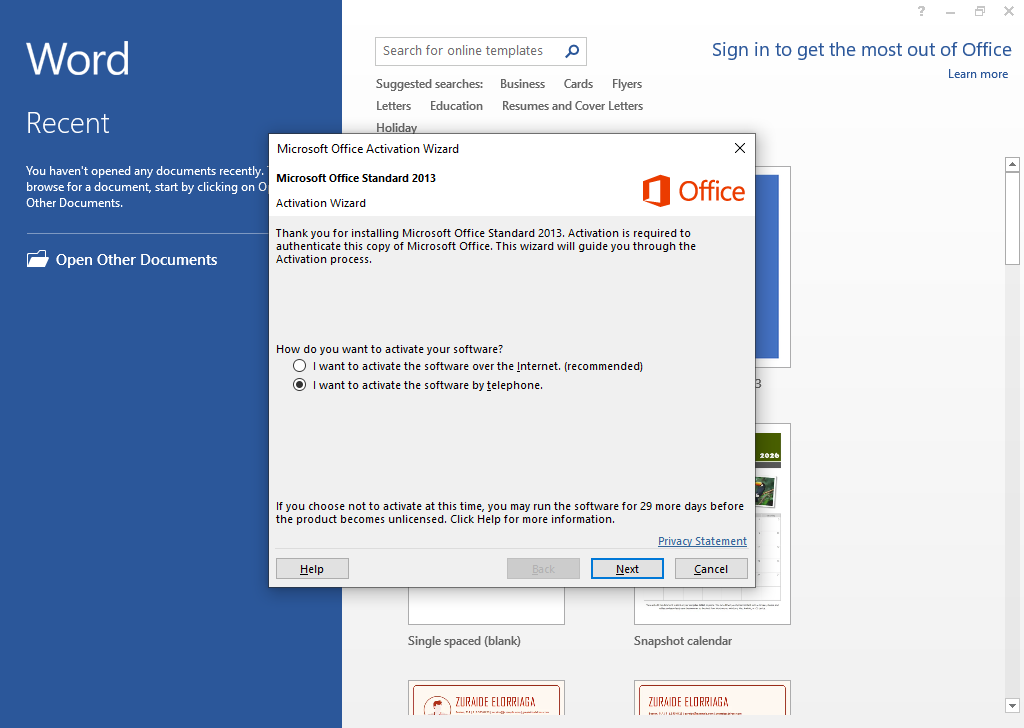Click the Business suggested search
The height and width of the screenshot is (728, 1024).
522,84
